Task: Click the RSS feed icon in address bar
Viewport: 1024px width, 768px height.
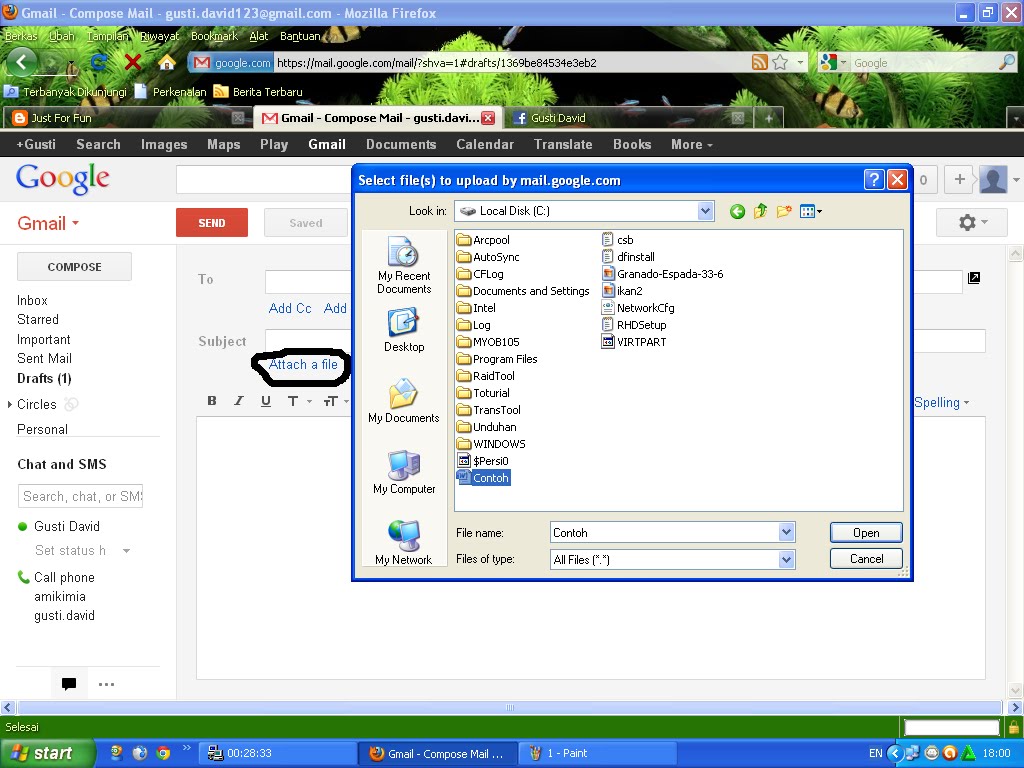Action: point(760,63)
